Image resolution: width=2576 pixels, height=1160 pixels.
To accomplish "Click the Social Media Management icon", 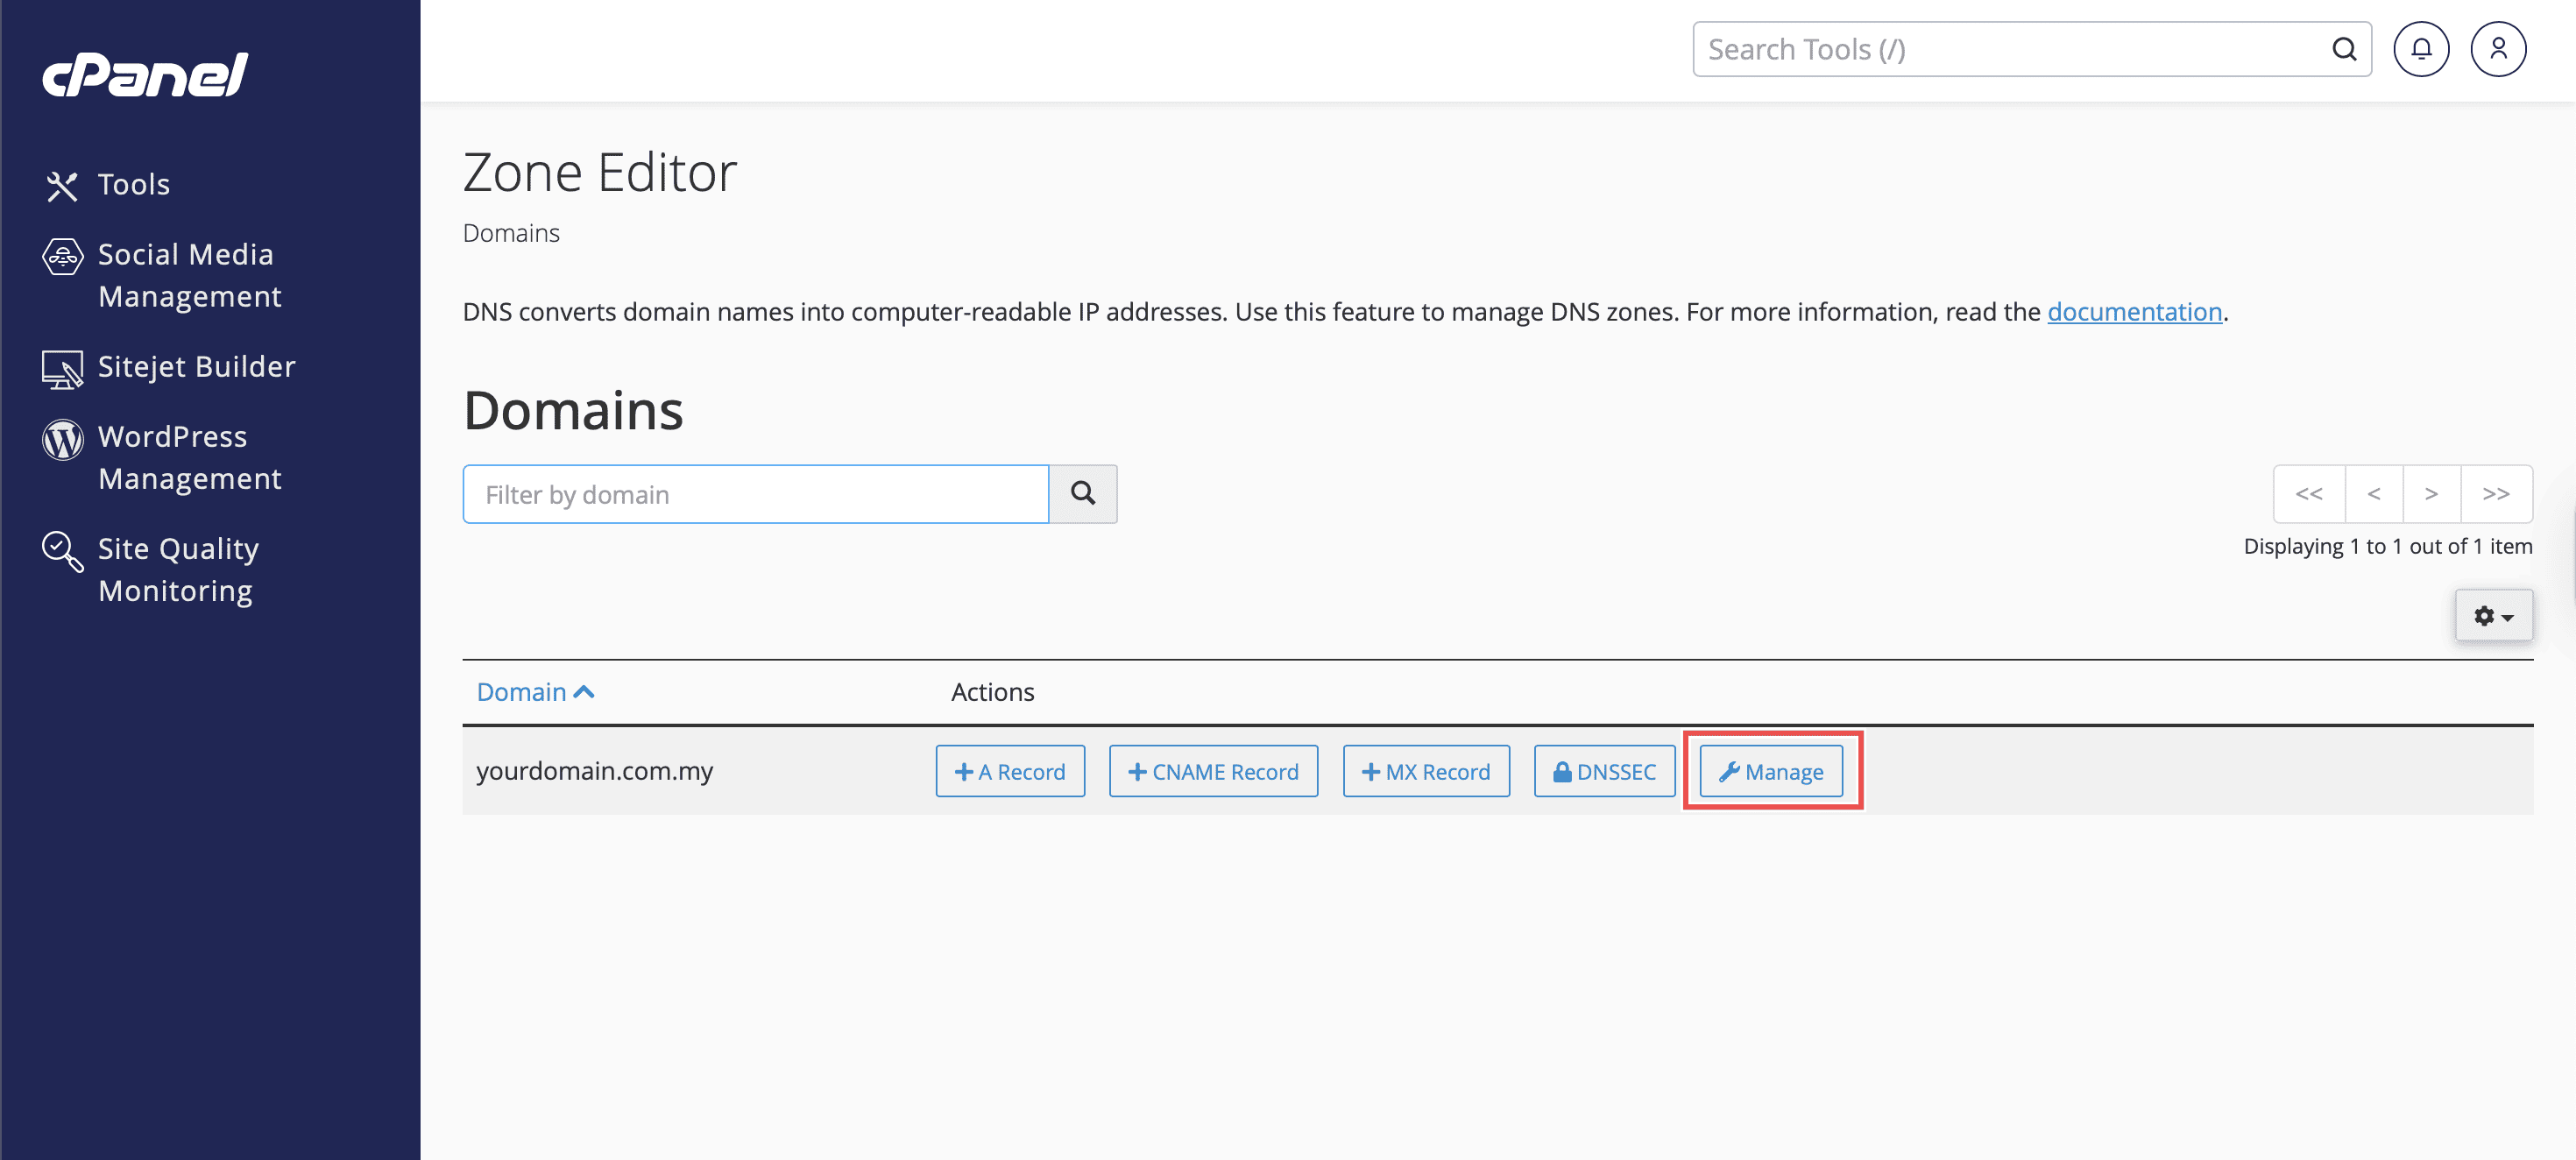I will point(62,257).
